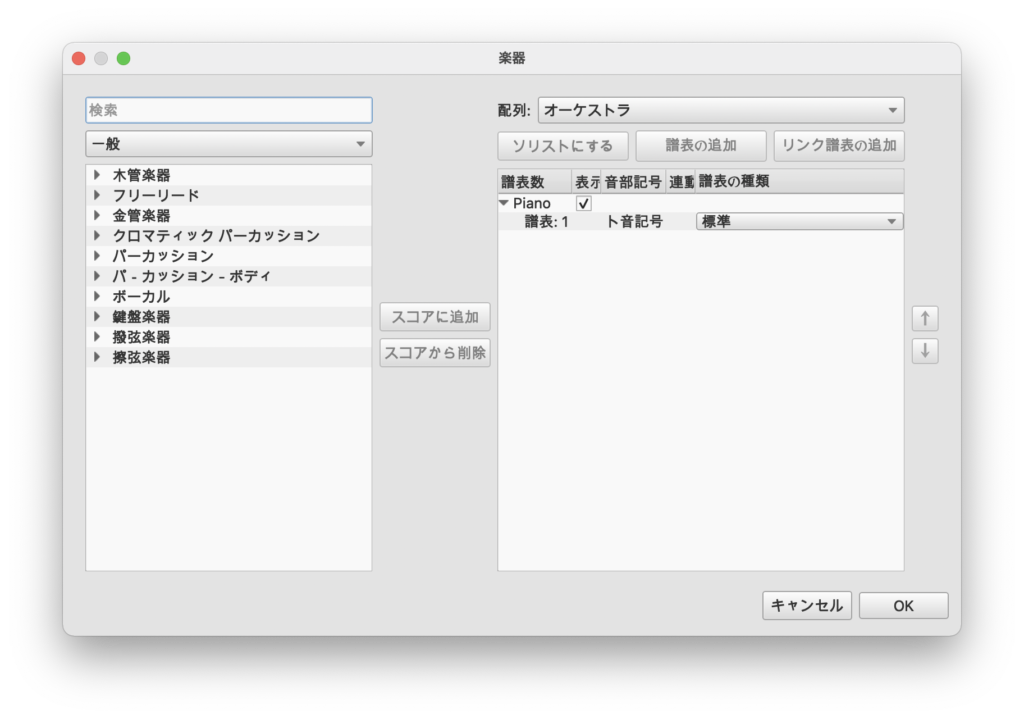1024x719 pixels.
Task: Collapse the Piano tree item
Action: [504, 203]
